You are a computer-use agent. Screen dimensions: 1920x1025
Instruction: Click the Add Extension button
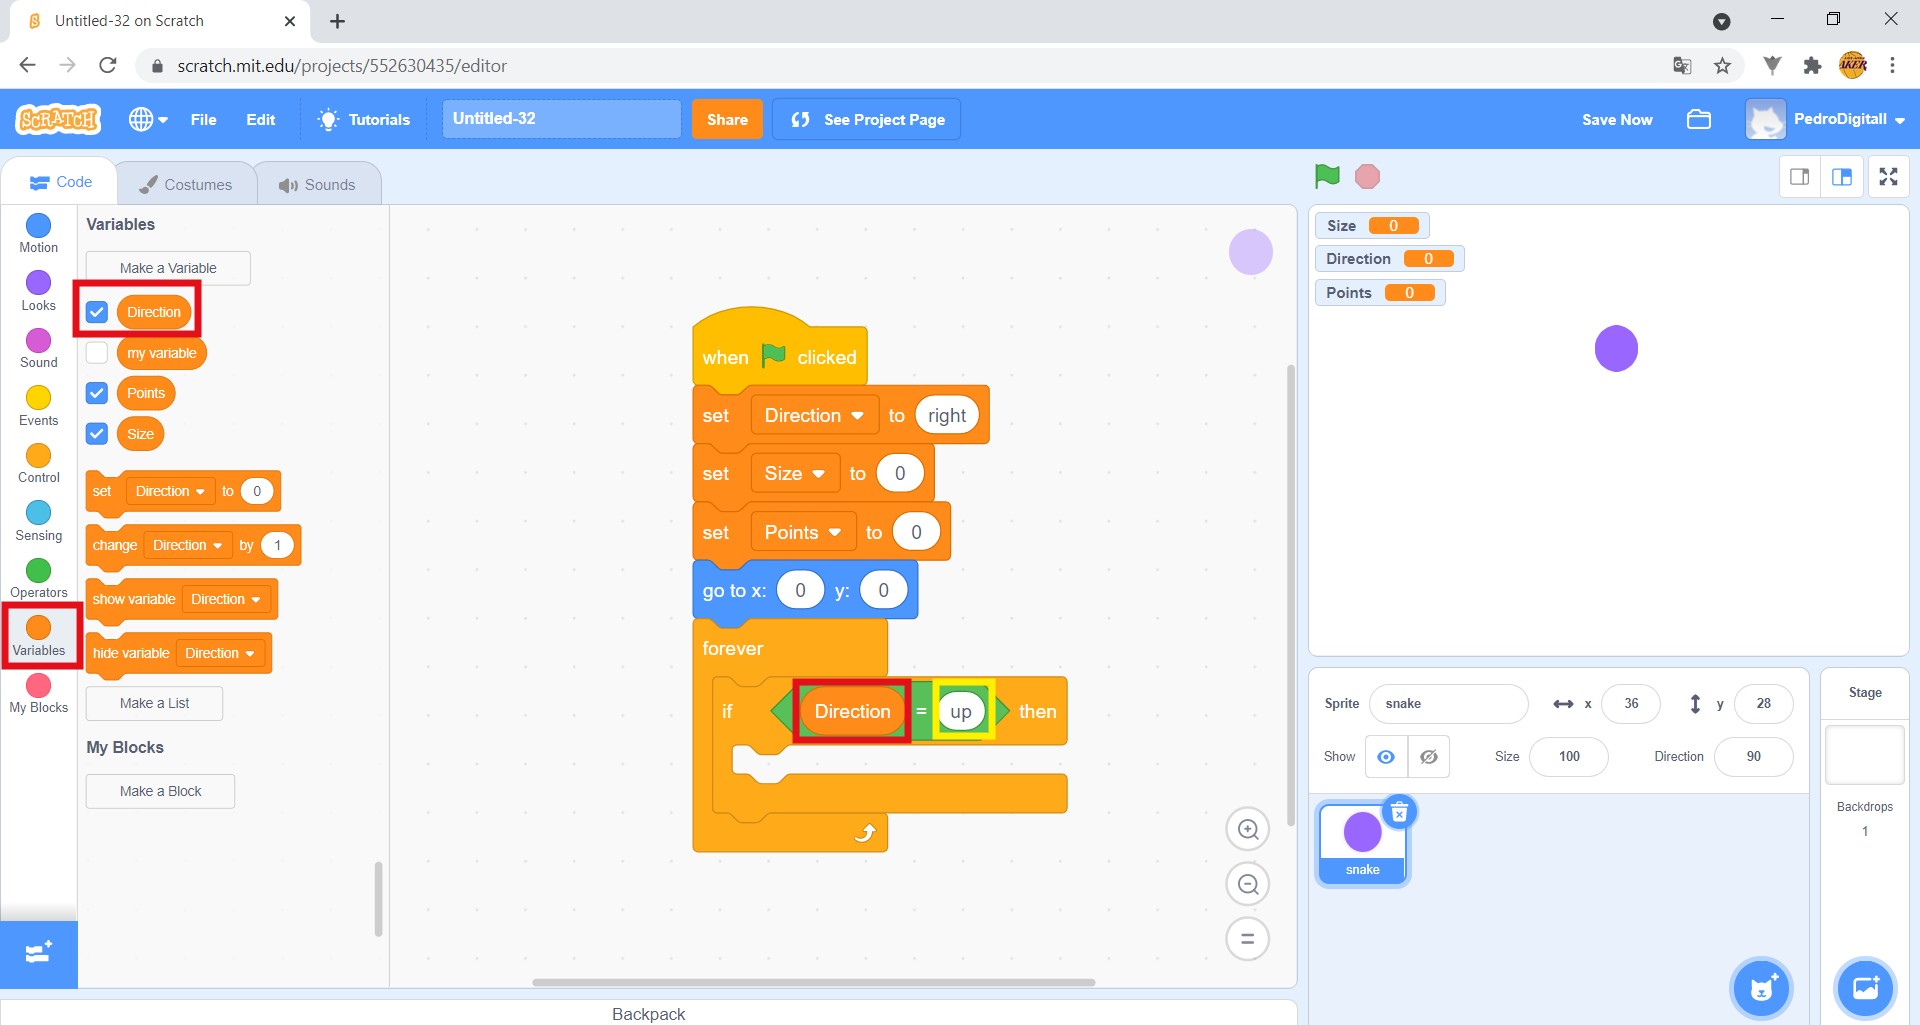(x=38, y=954)
